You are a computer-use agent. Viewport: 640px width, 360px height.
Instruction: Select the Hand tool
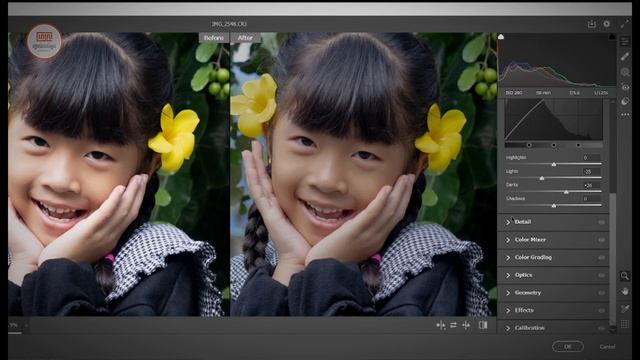(x=624, y=291)
